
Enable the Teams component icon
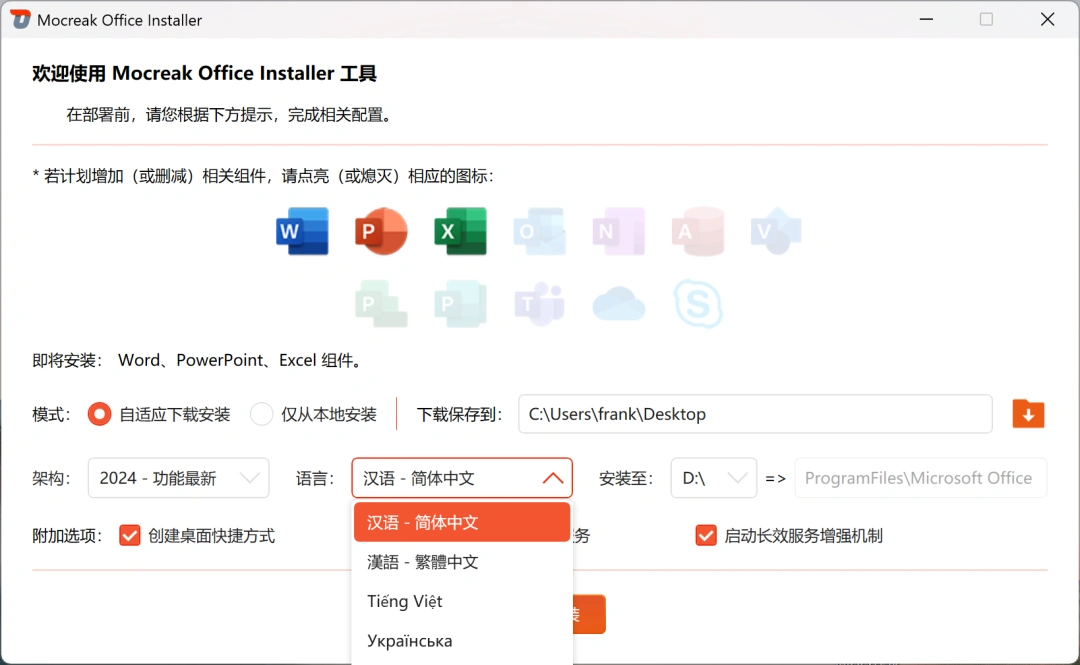539,304
